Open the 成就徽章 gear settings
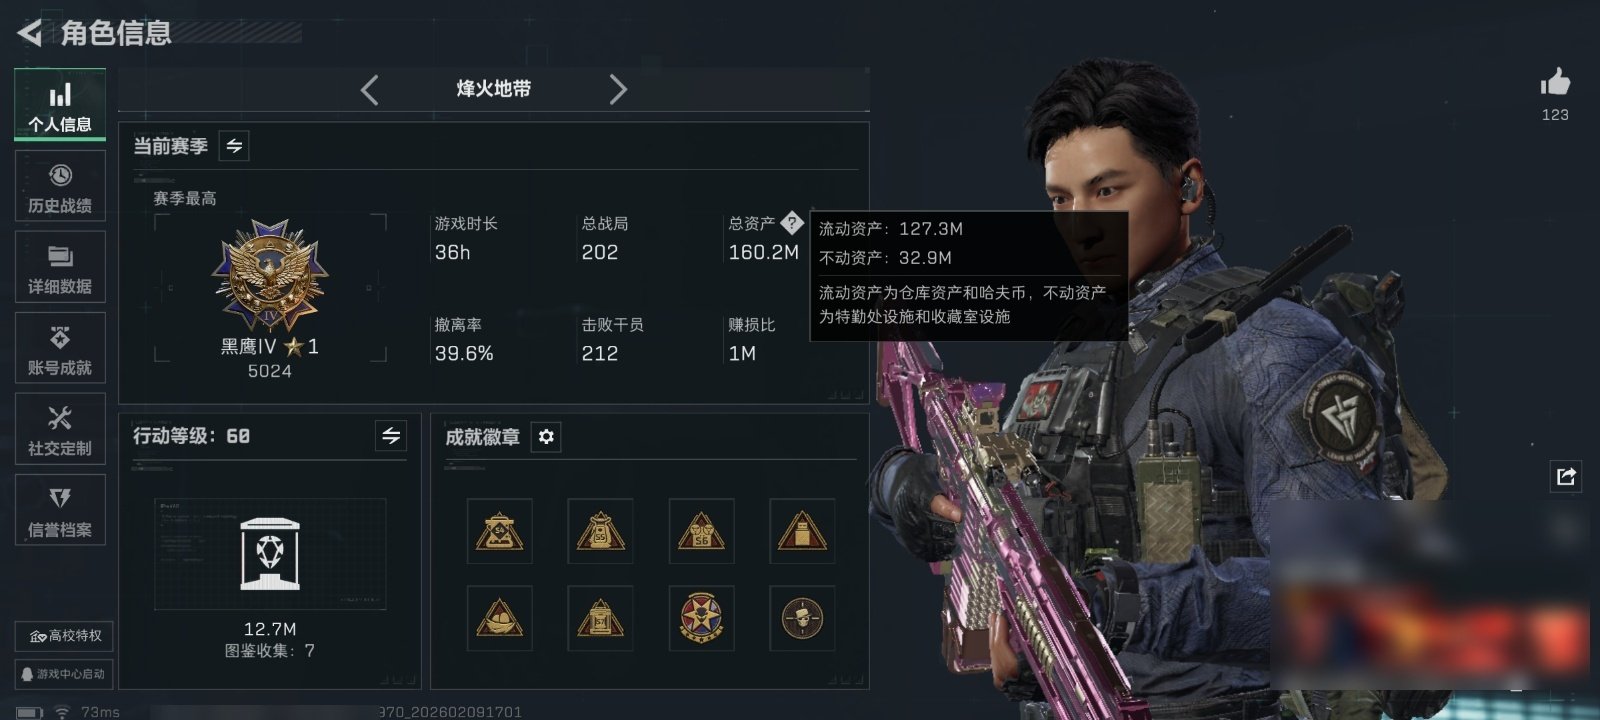This screenshot has width=1600, height=720. [x=546, y=437]
